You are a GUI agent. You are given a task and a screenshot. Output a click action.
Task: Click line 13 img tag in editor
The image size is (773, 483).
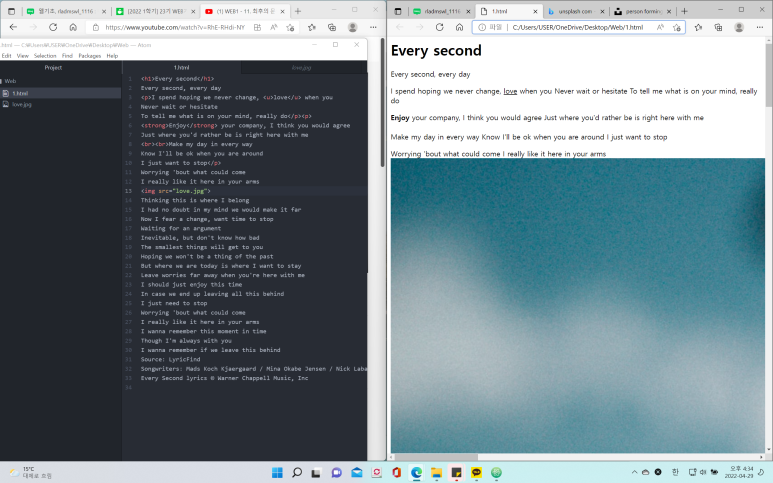pyautogui.click(x=176, y=191)
